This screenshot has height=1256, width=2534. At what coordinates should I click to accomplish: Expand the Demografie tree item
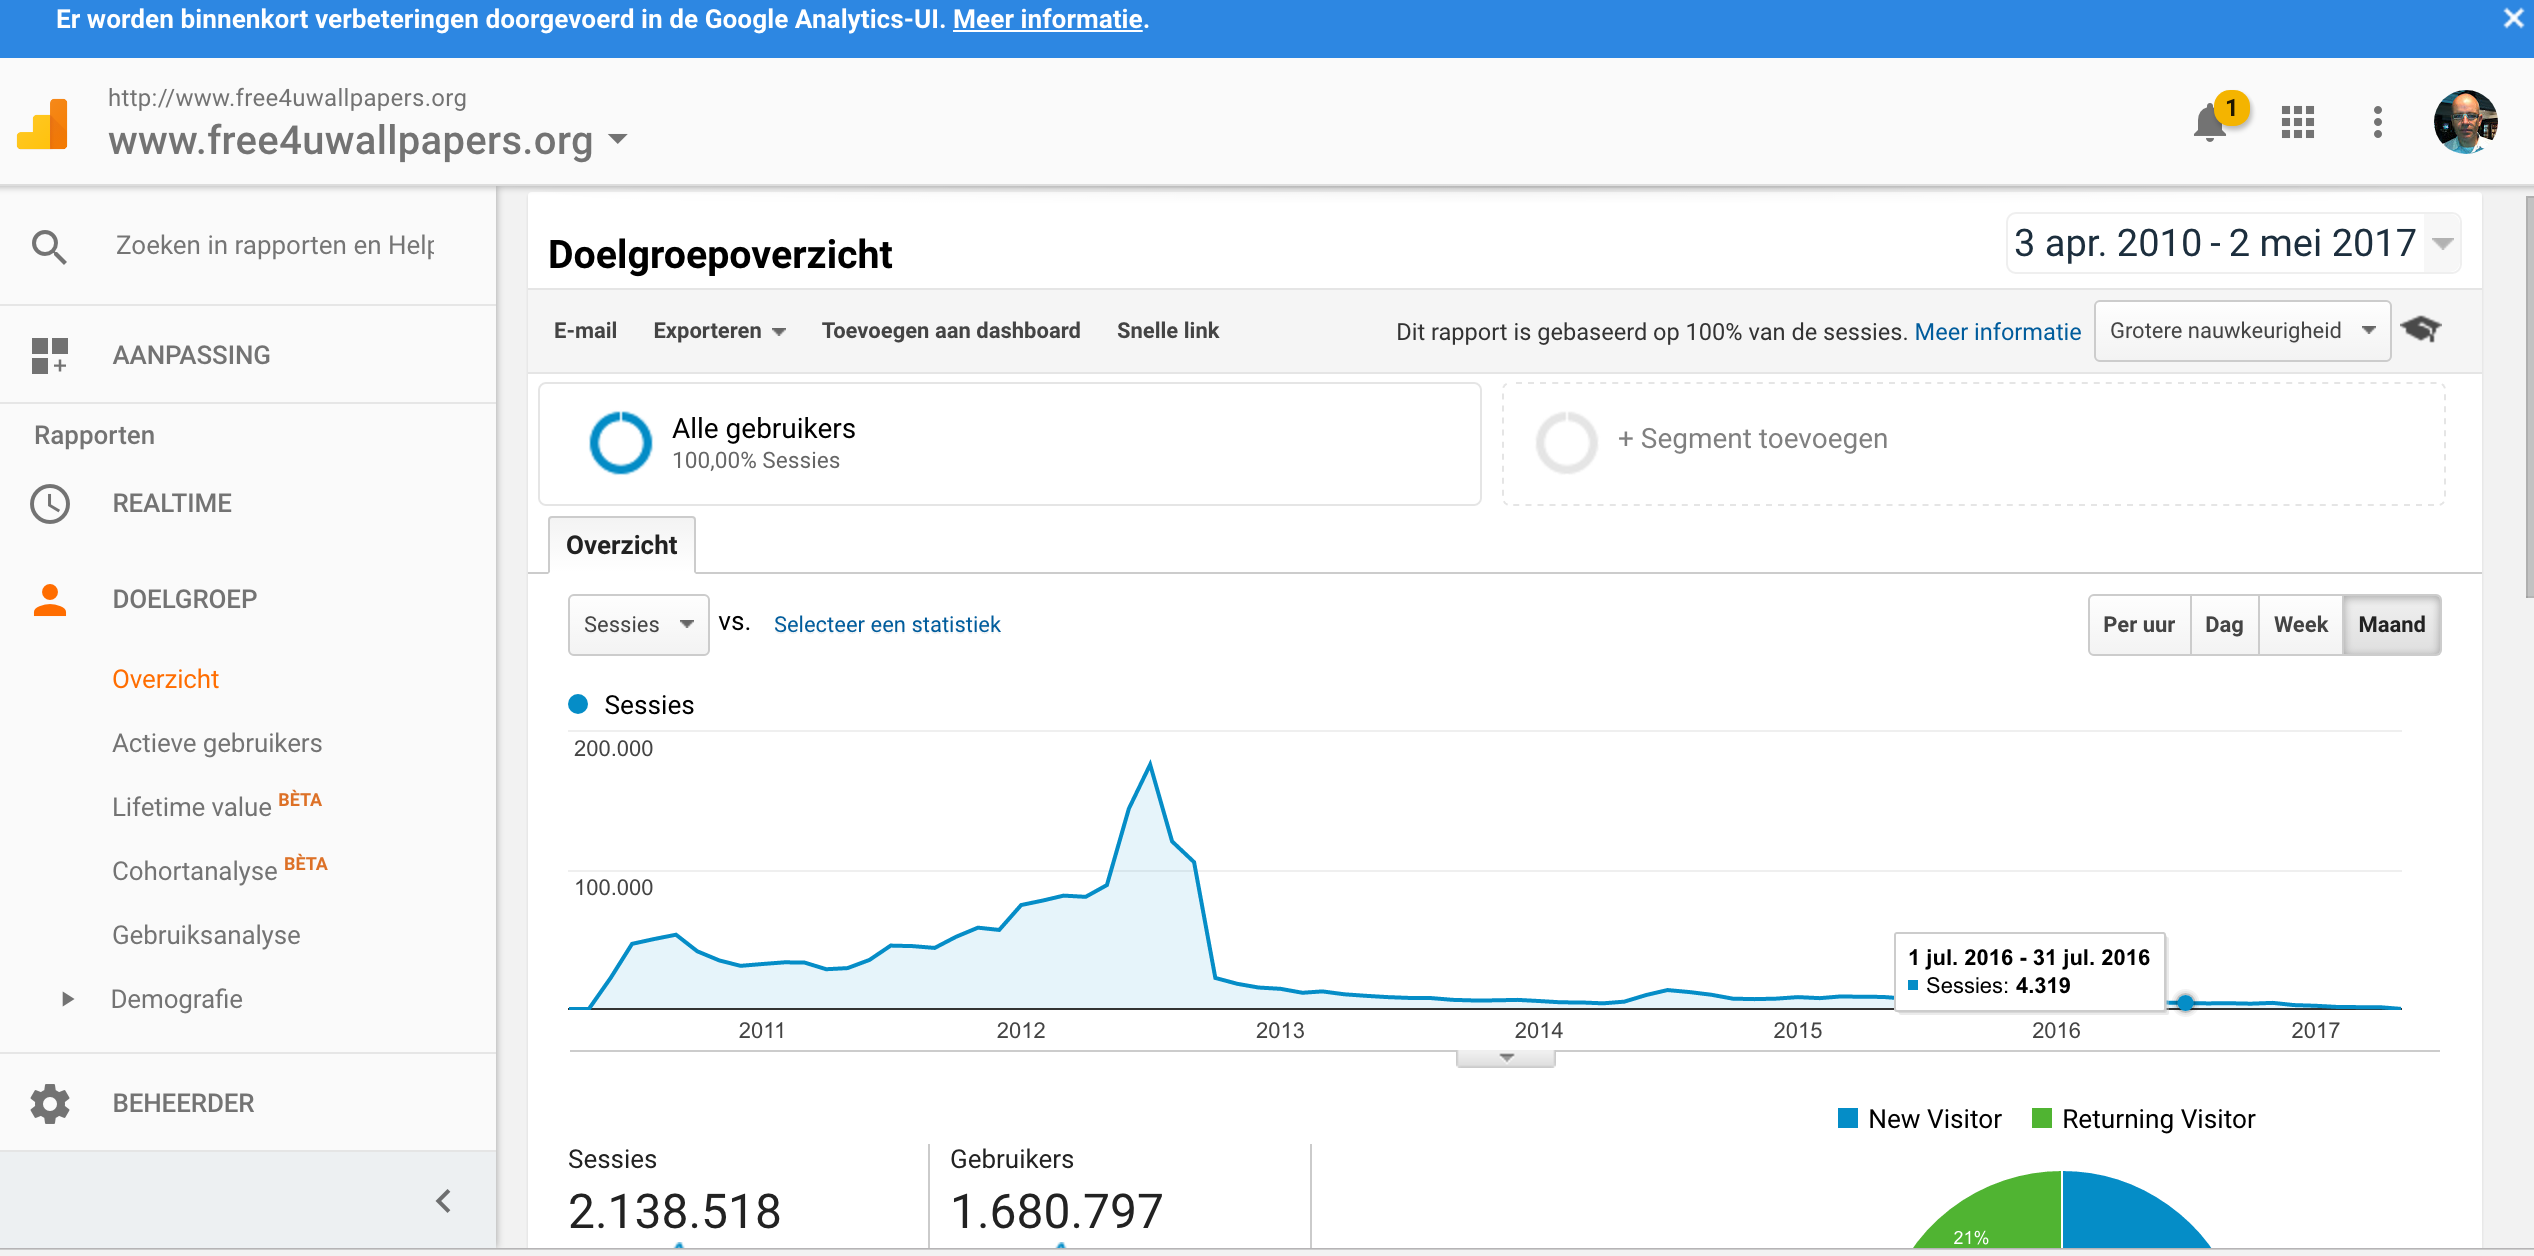point(68,999)
